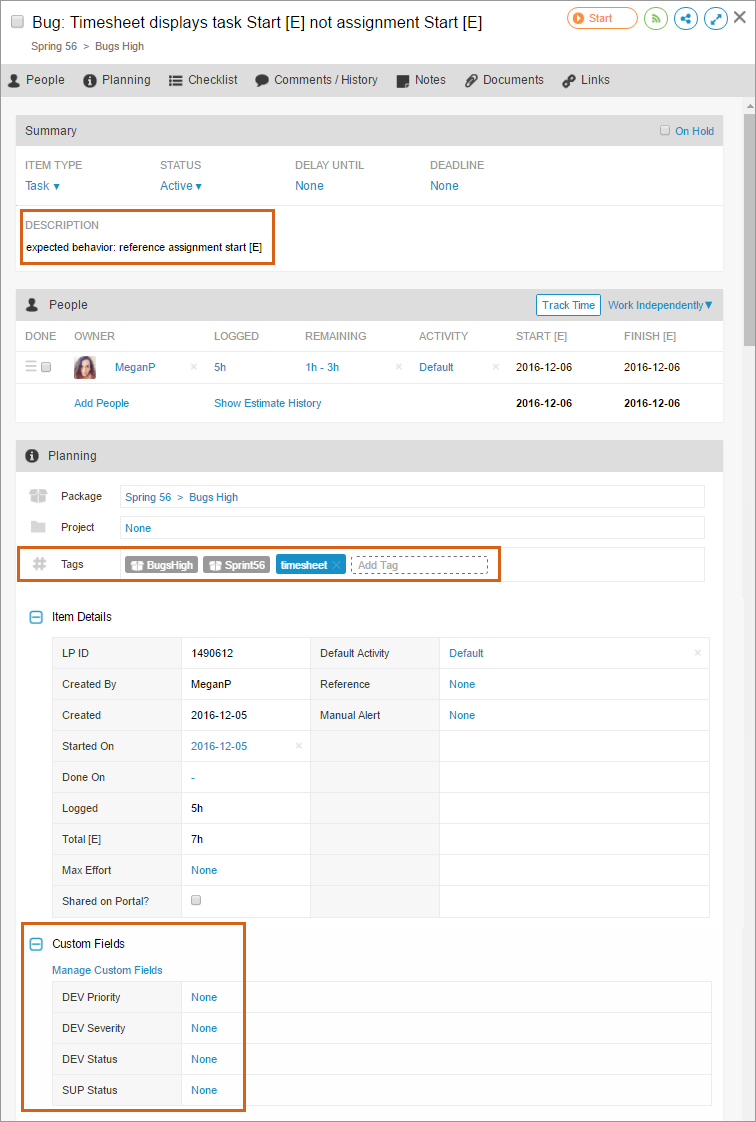This screenshot has height=1122, width=756.
Task: Remove the timesheet tag with its X
Action: pyautogui.click(x=337, y=565)
